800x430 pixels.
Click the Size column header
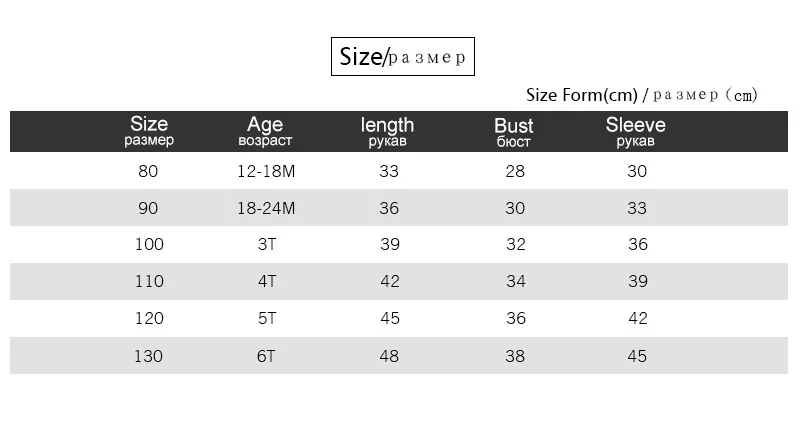(x=149, y=131)
